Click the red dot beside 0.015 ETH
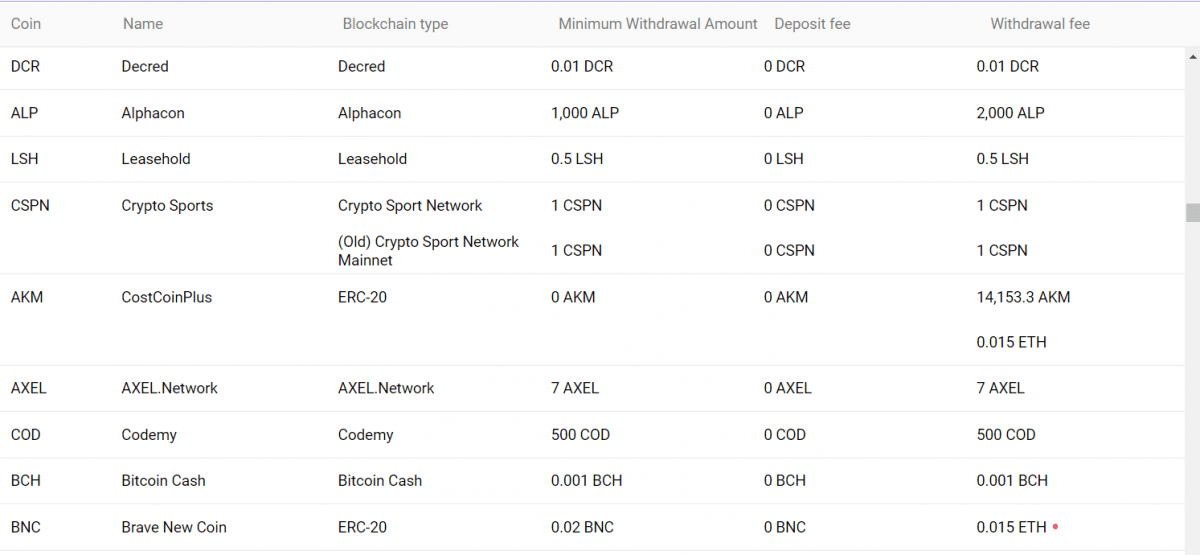Image resolution: width=1200 pixels, height=555 pixels. [x=1056, y=527]
